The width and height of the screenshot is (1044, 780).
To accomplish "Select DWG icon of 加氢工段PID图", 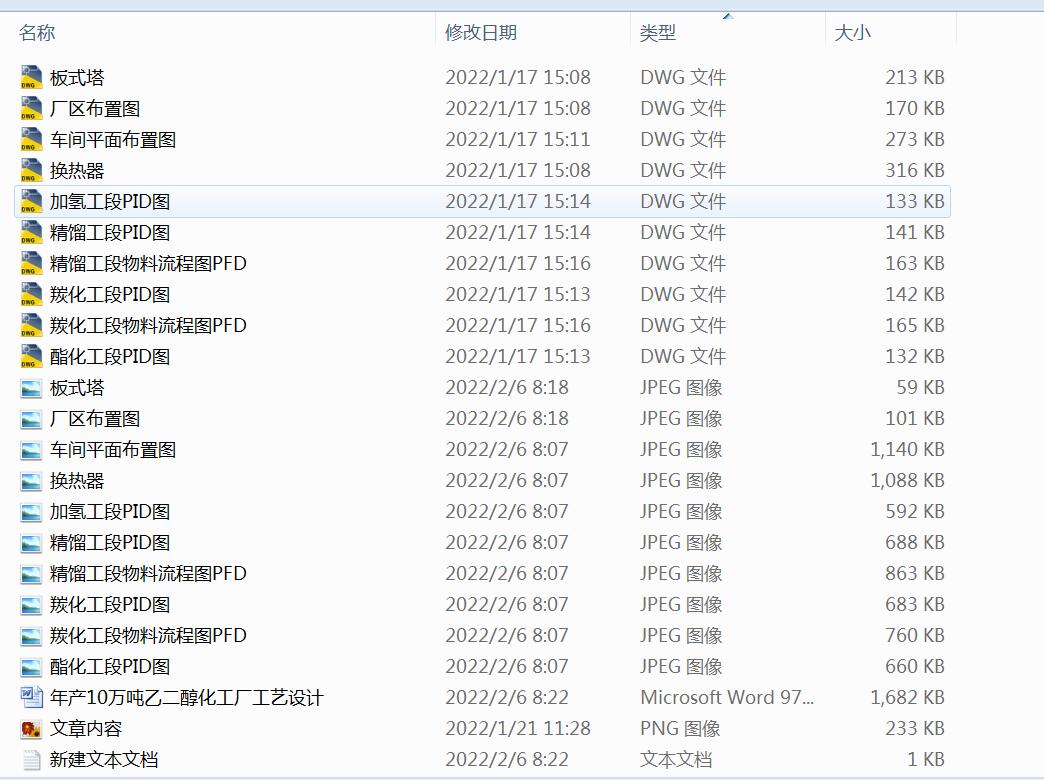I will point(31,201).
